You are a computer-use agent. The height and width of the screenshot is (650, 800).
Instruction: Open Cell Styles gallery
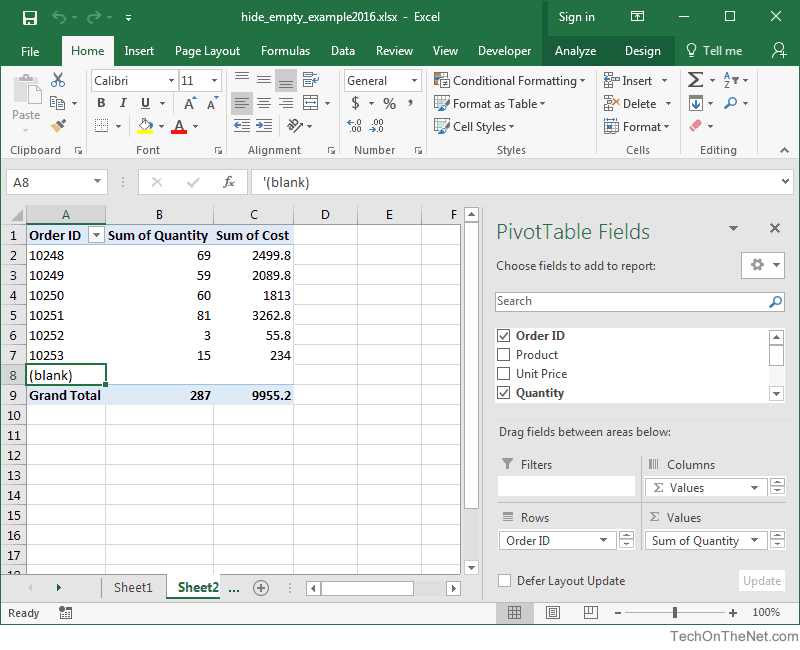pyautogui.click(x=474, y=126)
